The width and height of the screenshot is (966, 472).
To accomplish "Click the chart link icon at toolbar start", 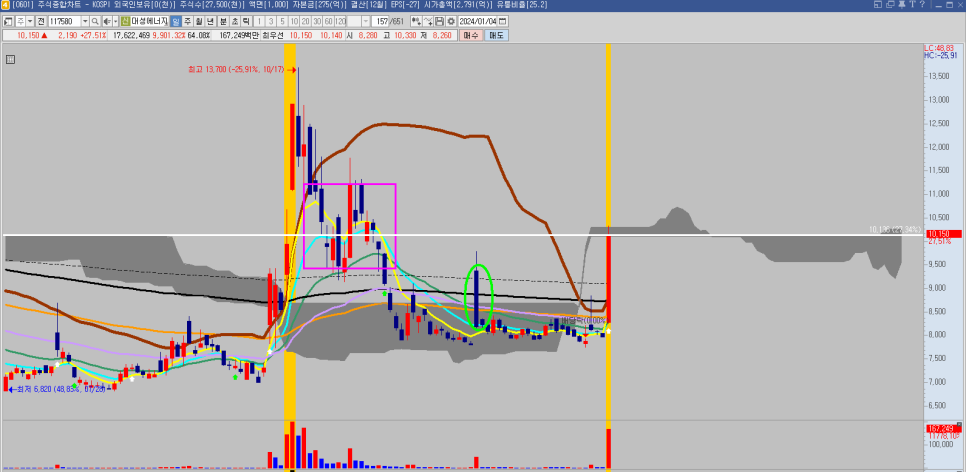I will (x=7, y=21).
